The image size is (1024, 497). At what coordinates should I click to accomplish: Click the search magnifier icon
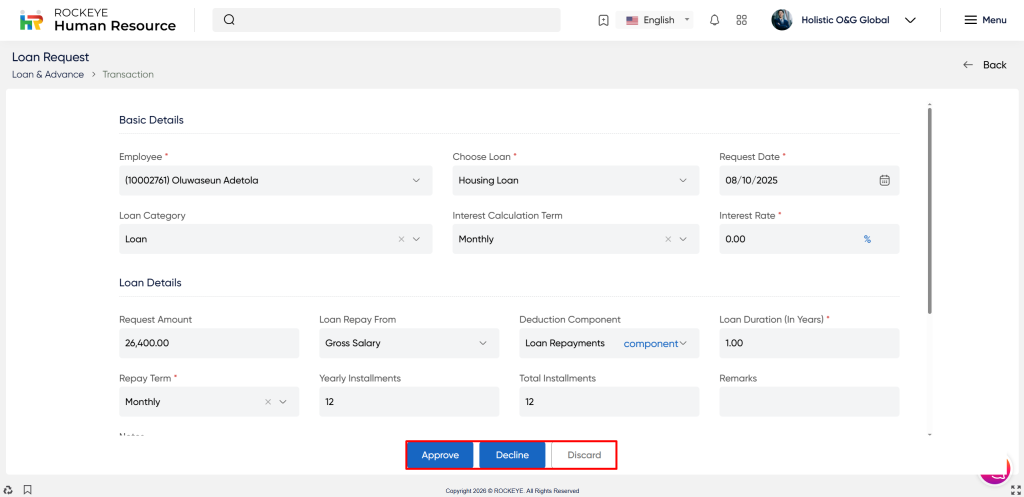229,20
